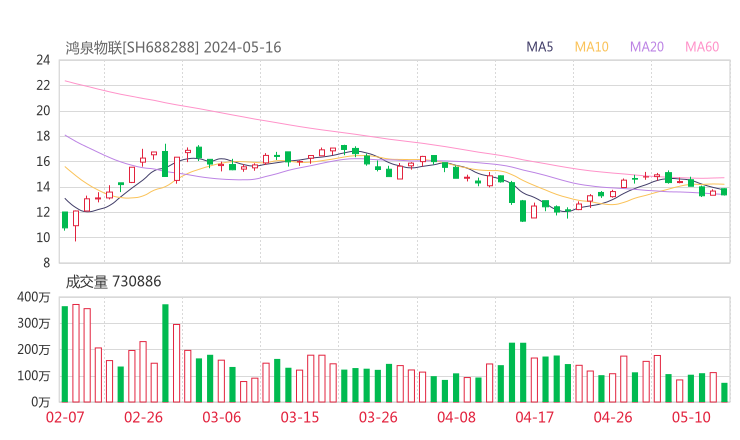Click the MA10 legend label
The height and width of the screenshot is (440, 740).
pyautogui.click(x=591, y=47)
